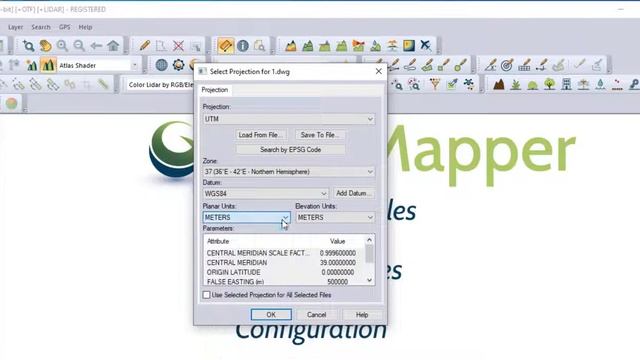640x360 pixels.
Task: Activate the Pan (grab hand) tool
Action: tap(45, 45)
